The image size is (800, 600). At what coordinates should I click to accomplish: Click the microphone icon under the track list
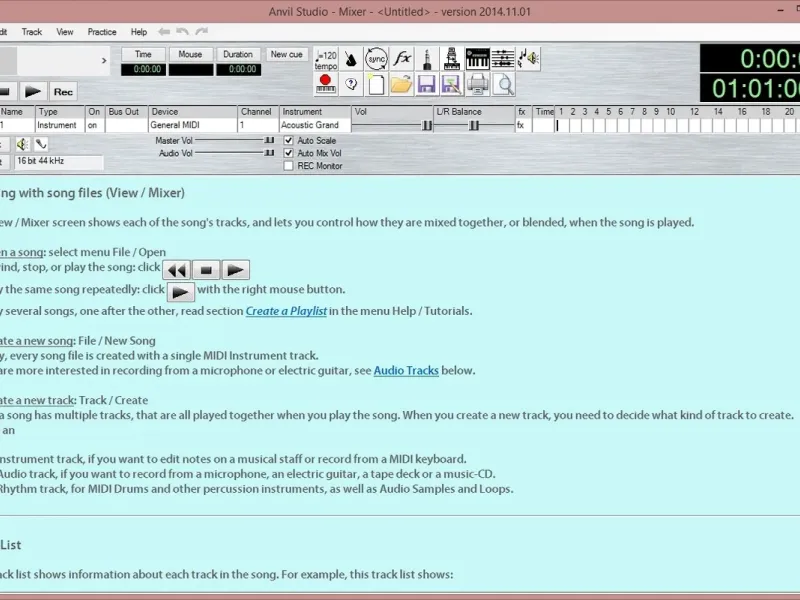41,145
